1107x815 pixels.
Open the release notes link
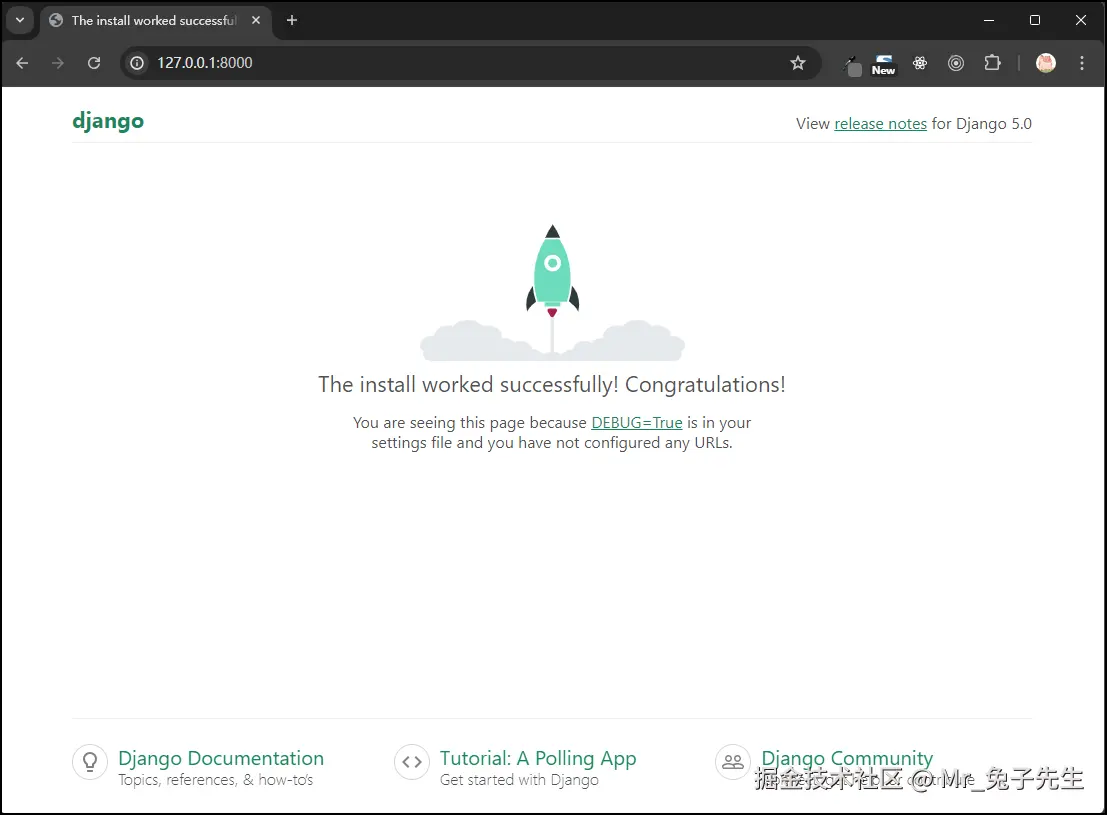[x=880, y=124]
